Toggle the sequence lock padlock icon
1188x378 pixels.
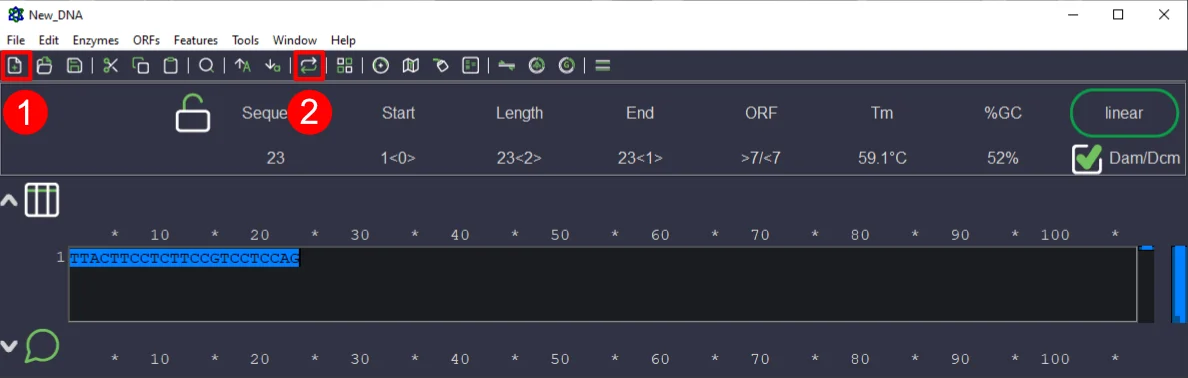pyautogui.click(x=193, y=112)
